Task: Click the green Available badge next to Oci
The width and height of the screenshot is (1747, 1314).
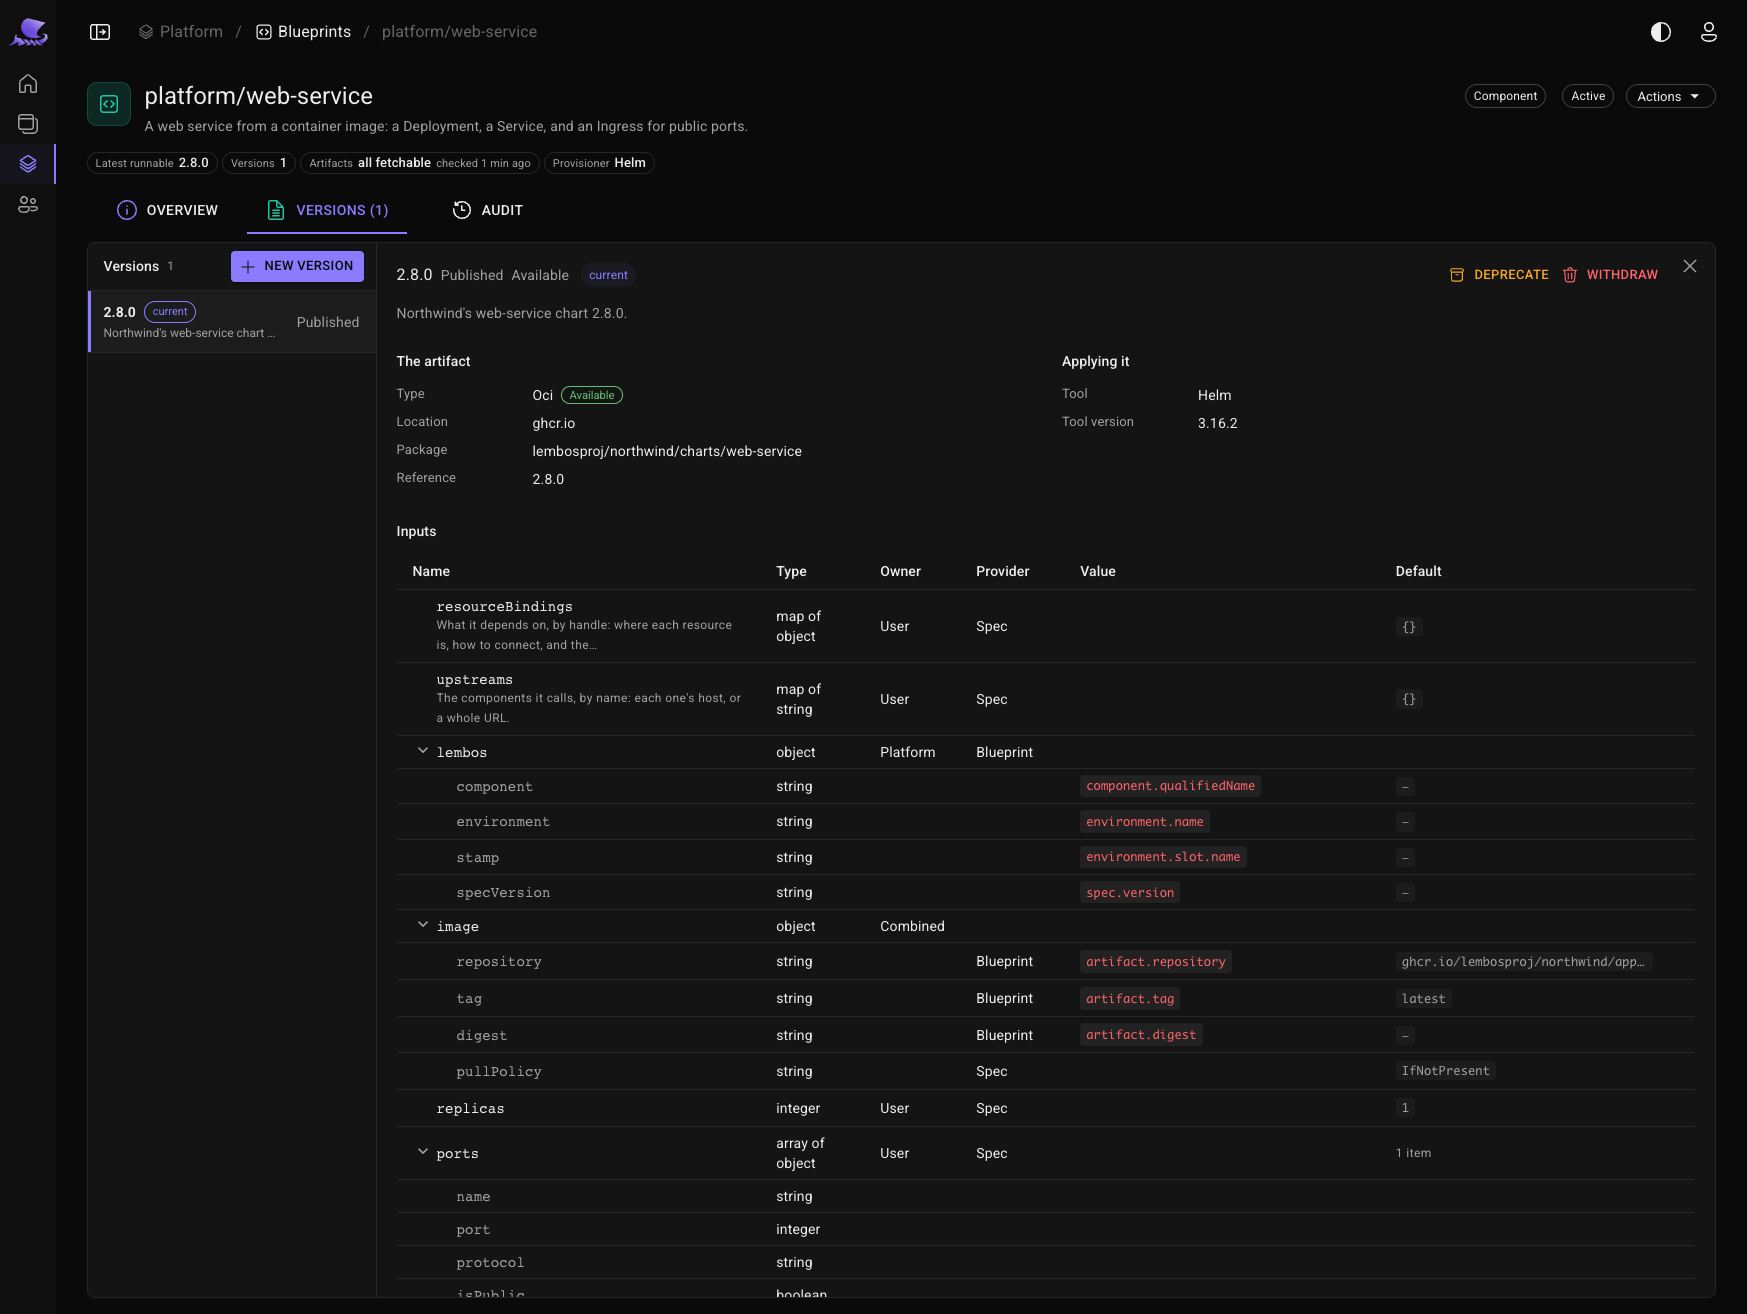Action: (592, 395)
